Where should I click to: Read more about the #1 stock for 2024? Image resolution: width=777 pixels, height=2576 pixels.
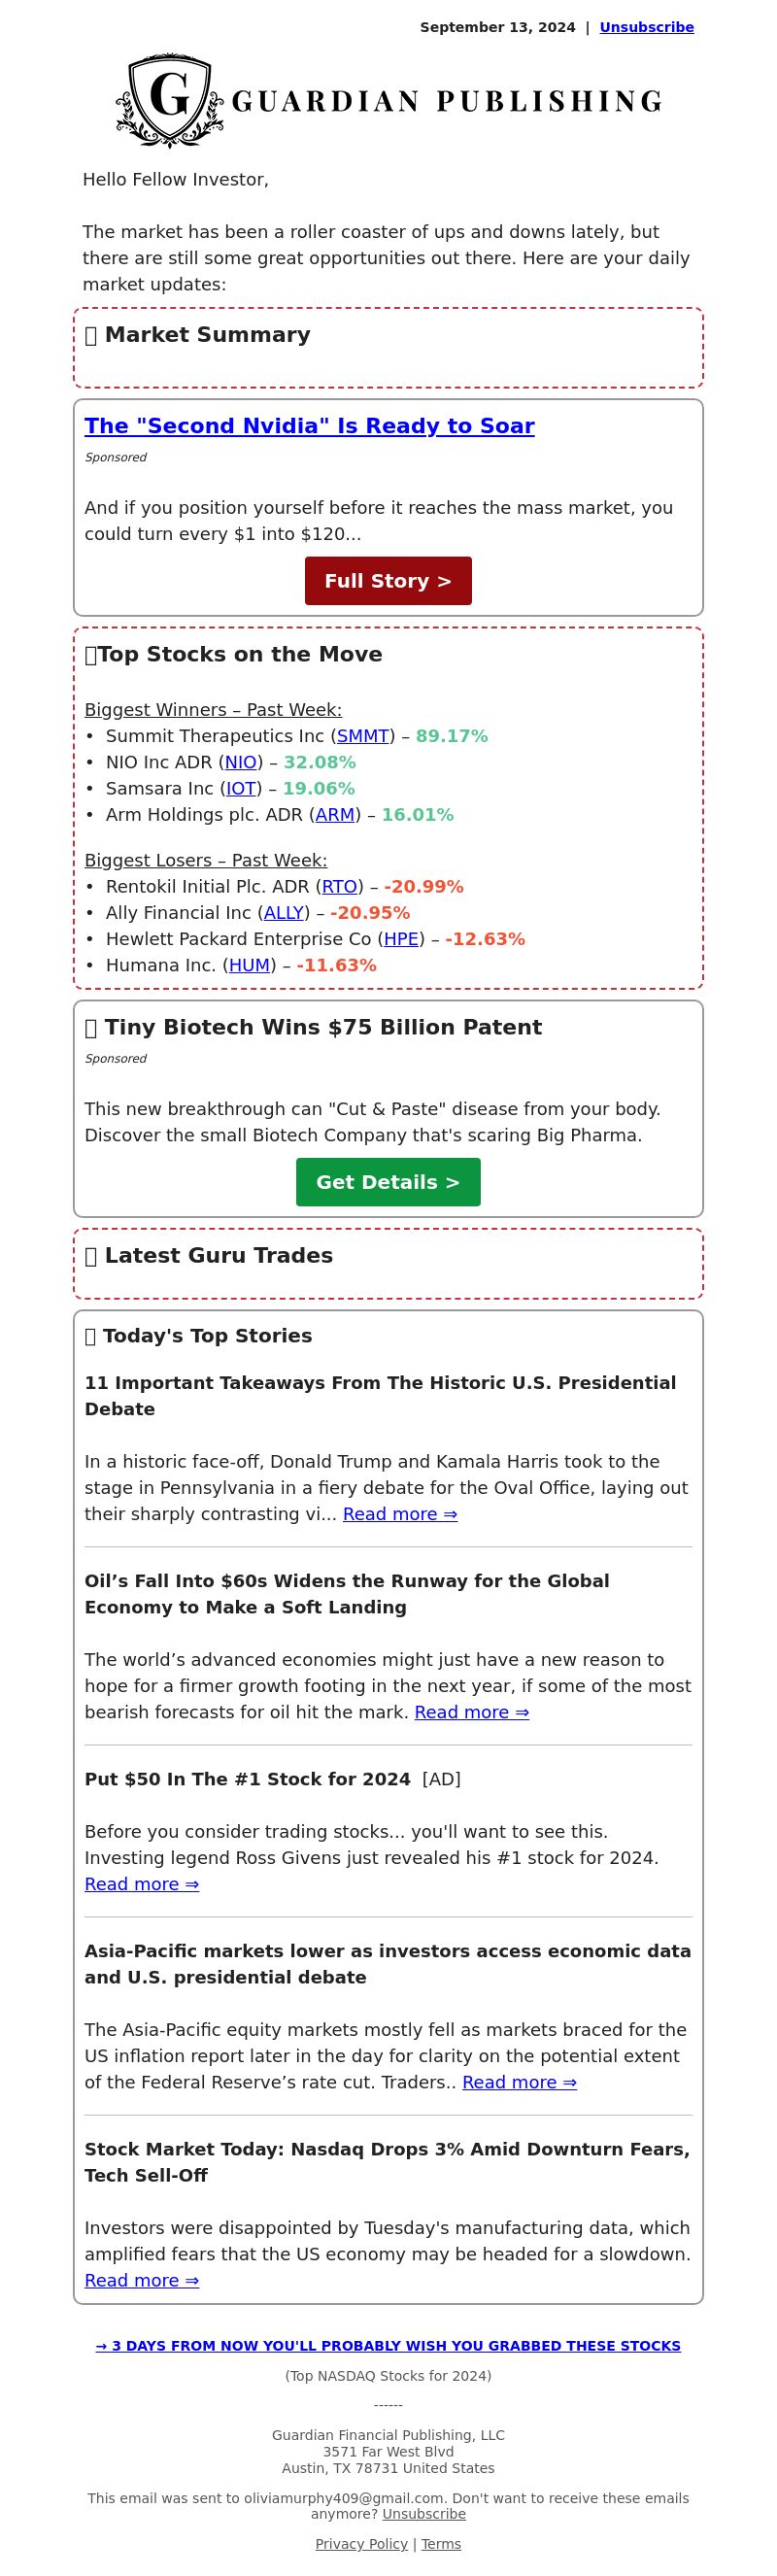(142, 1884)
